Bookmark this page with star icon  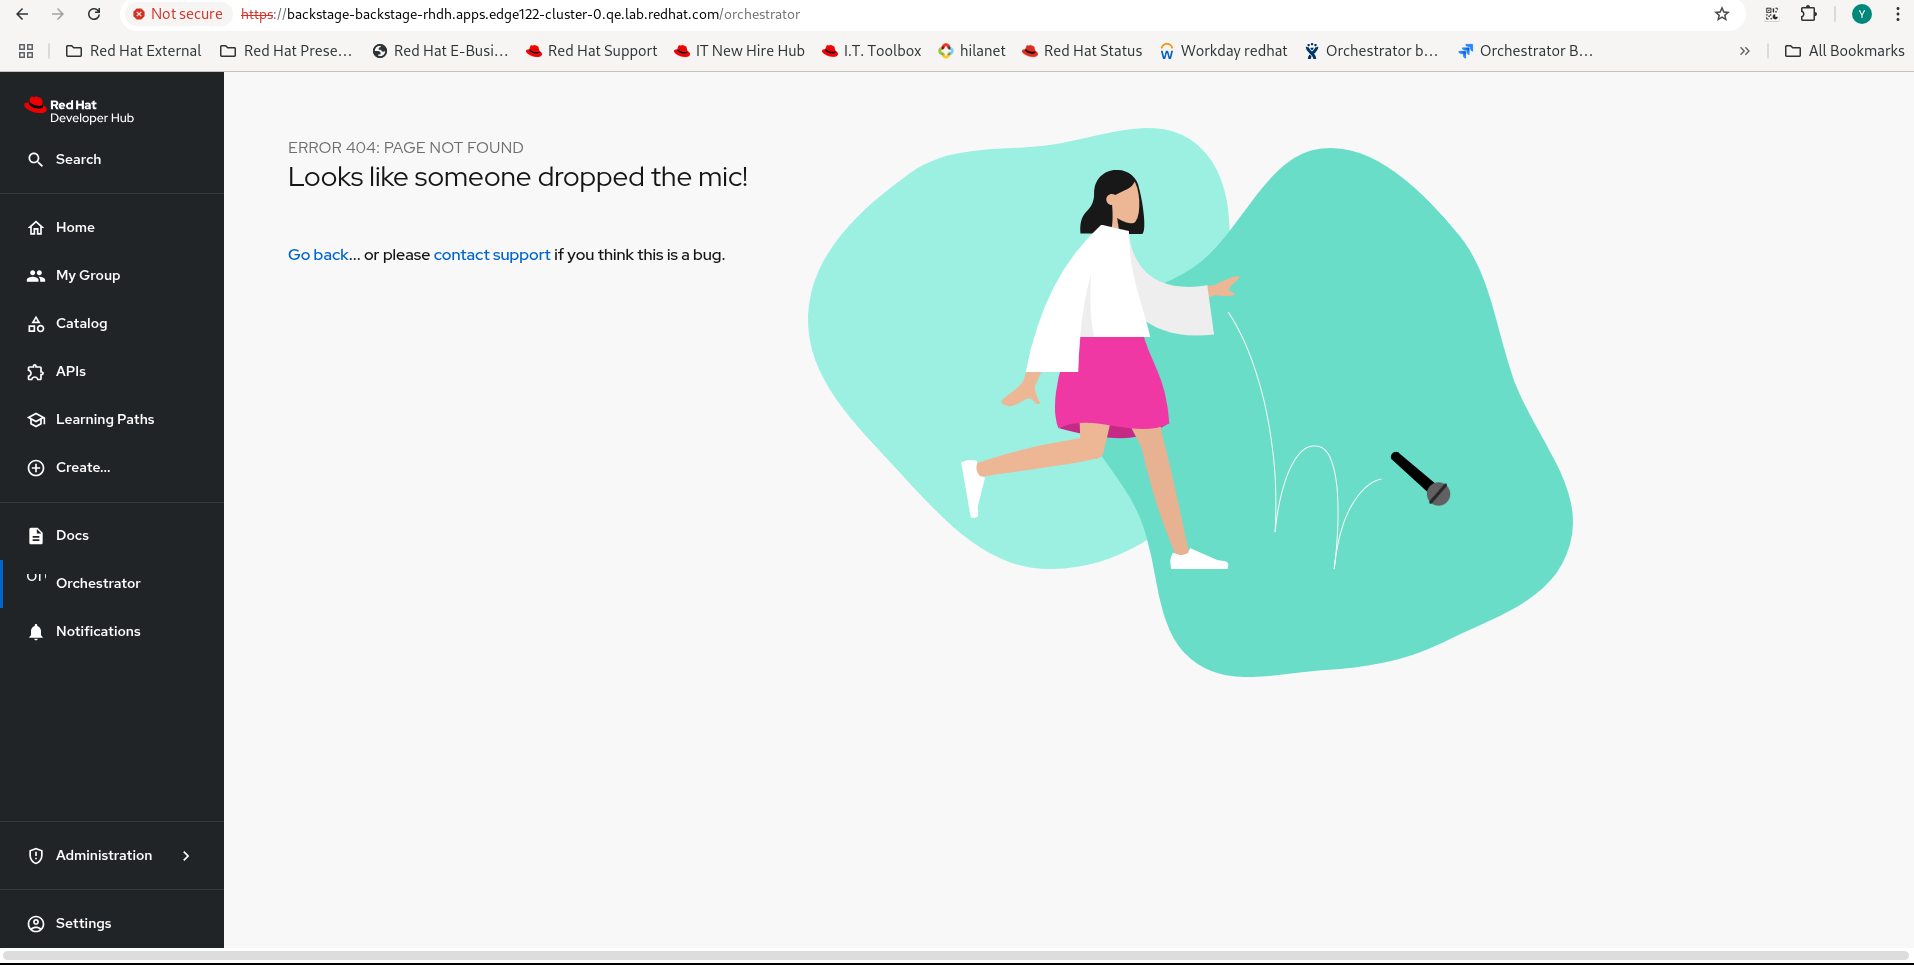pos(1722,14)
